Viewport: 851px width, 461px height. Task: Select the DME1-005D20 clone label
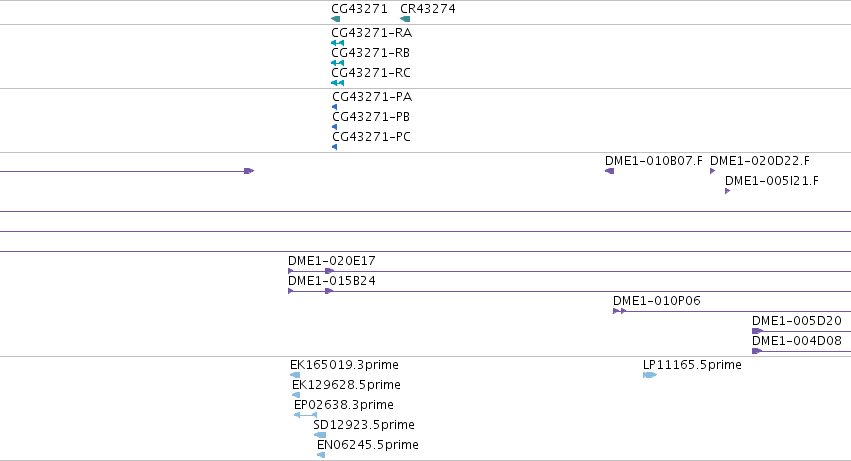pyautogui.click(x=797, y=321)
